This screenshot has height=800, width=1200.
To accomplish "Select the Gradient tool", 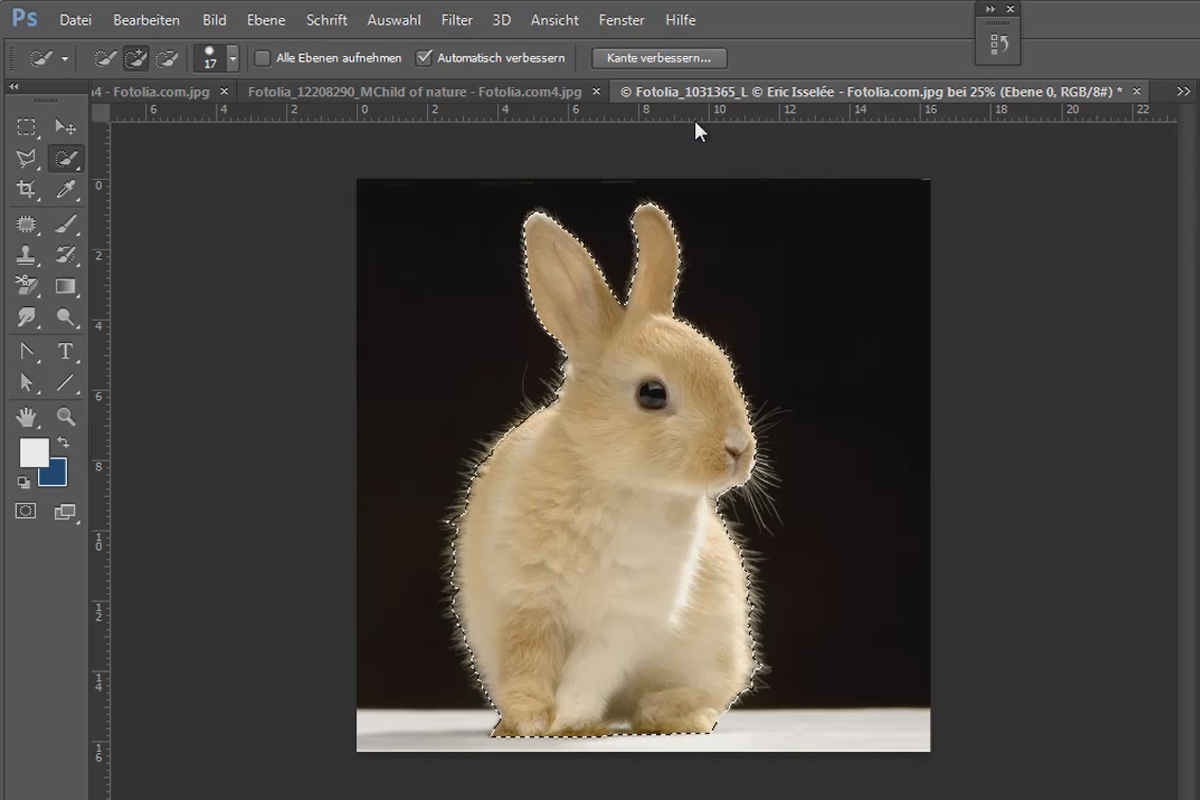I will tap(66, 286).
